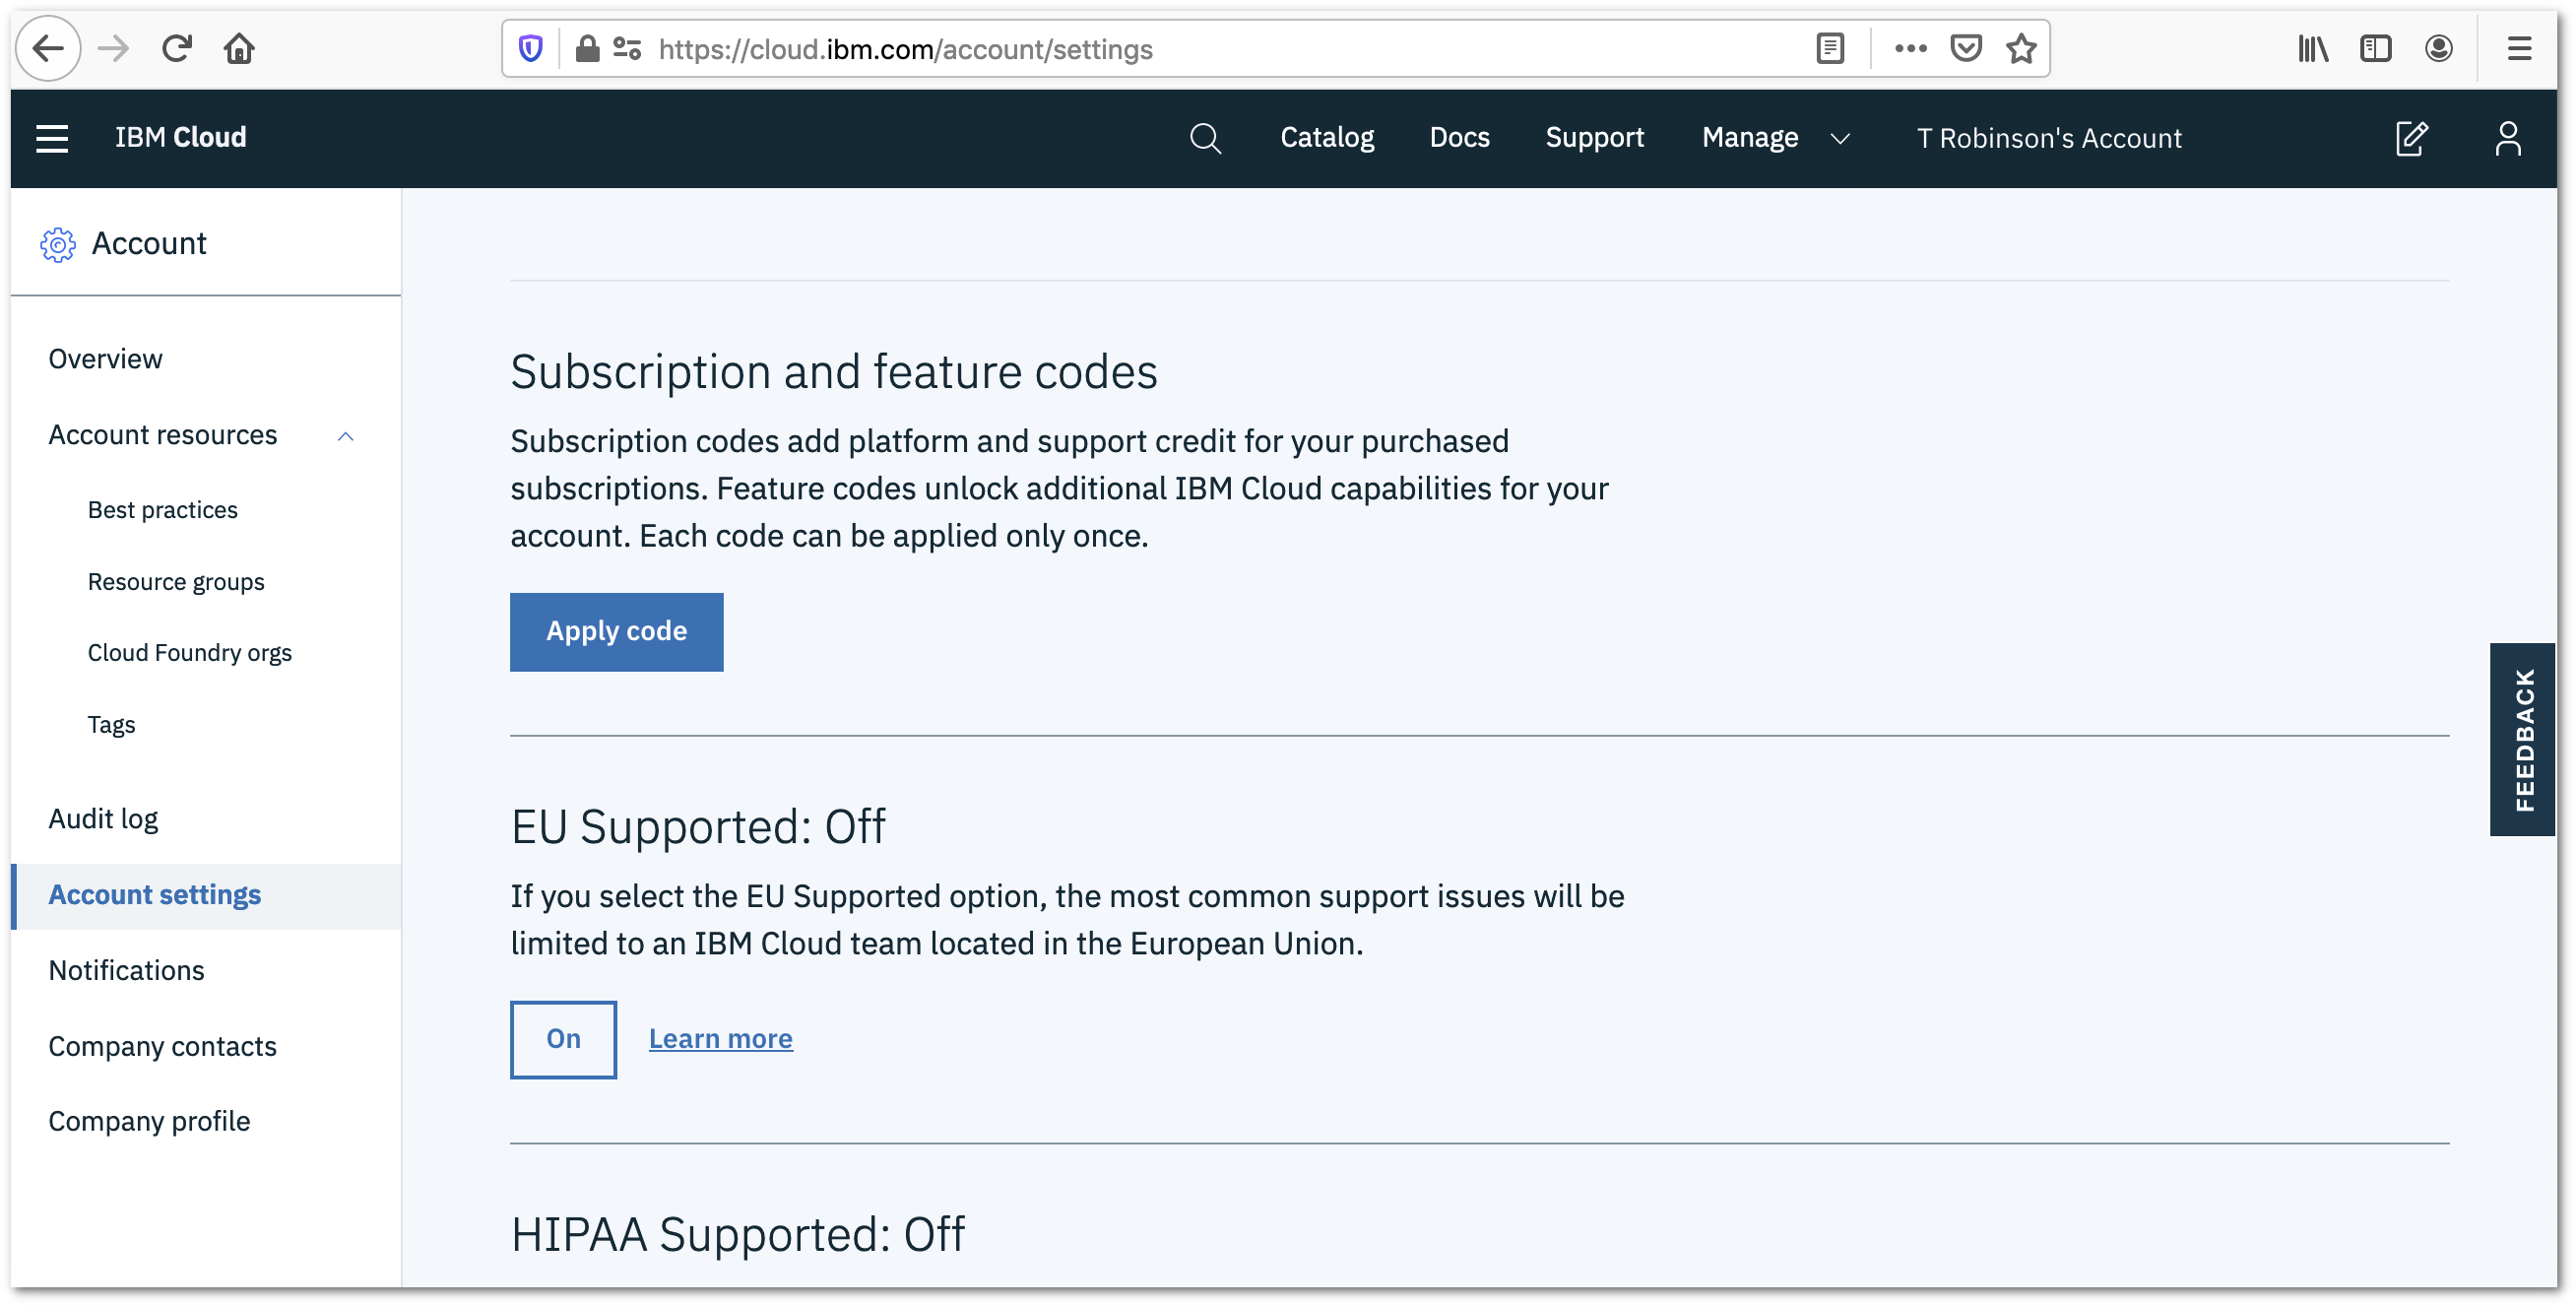2576x1306 pixels.
Task: Click the Account heading in sidebar
Action: (x=148, y=244)
